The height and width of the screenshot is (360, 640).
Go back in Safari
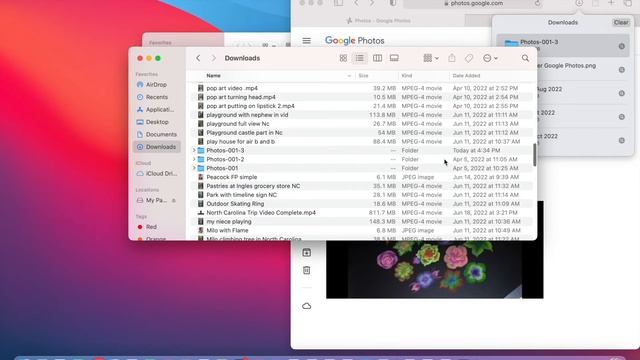pyautogui.click(x=356, y=3)
